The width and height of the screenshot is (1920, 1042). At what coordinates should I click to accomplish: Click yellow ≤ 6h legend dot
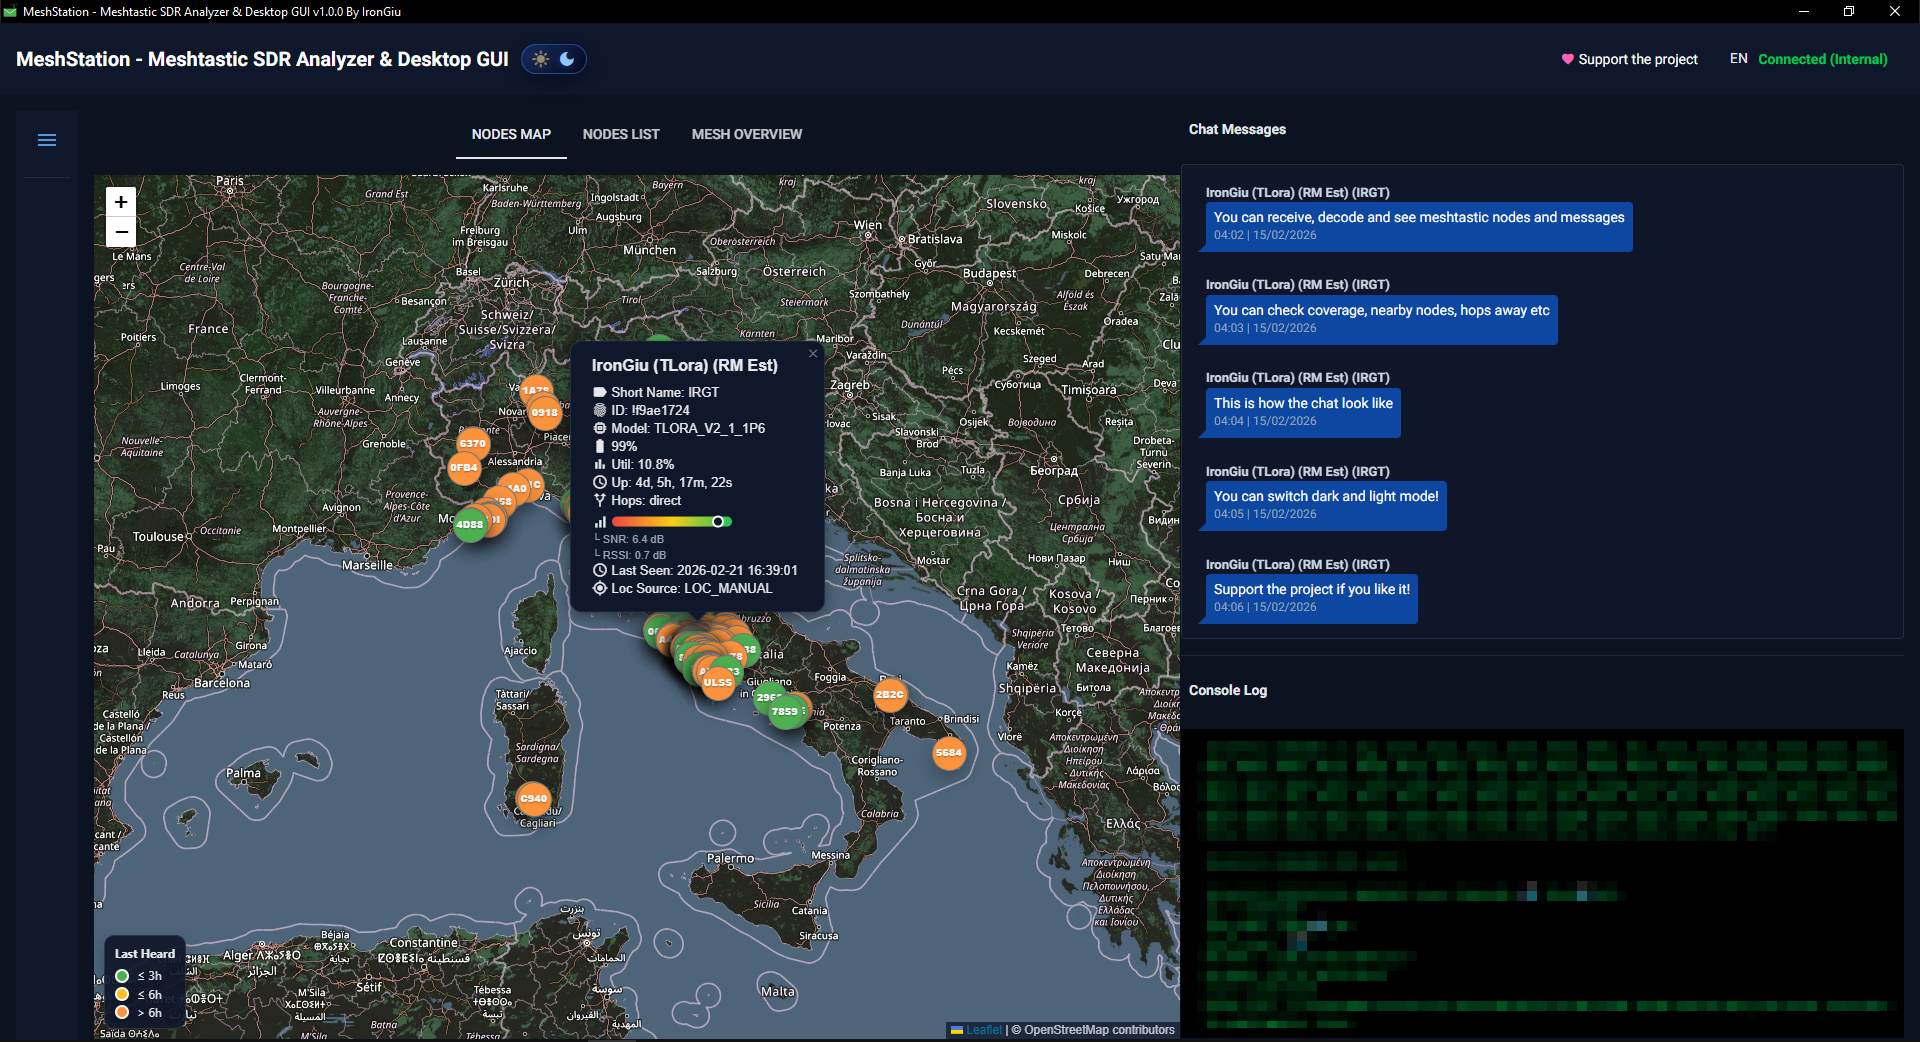pyautogui.click(x=122, y=994)
